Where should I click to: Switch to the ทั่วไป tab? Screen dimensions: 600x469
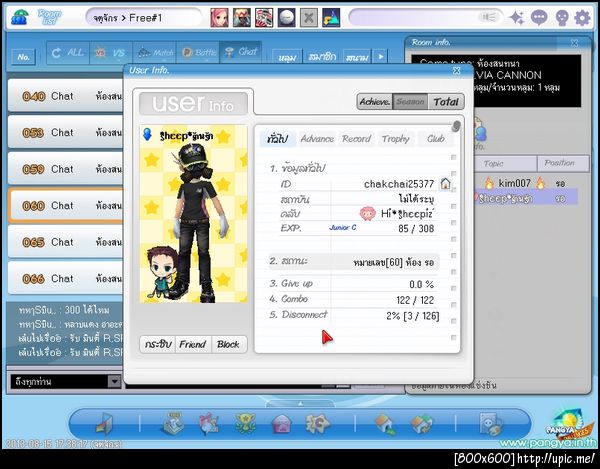point(277,138)
